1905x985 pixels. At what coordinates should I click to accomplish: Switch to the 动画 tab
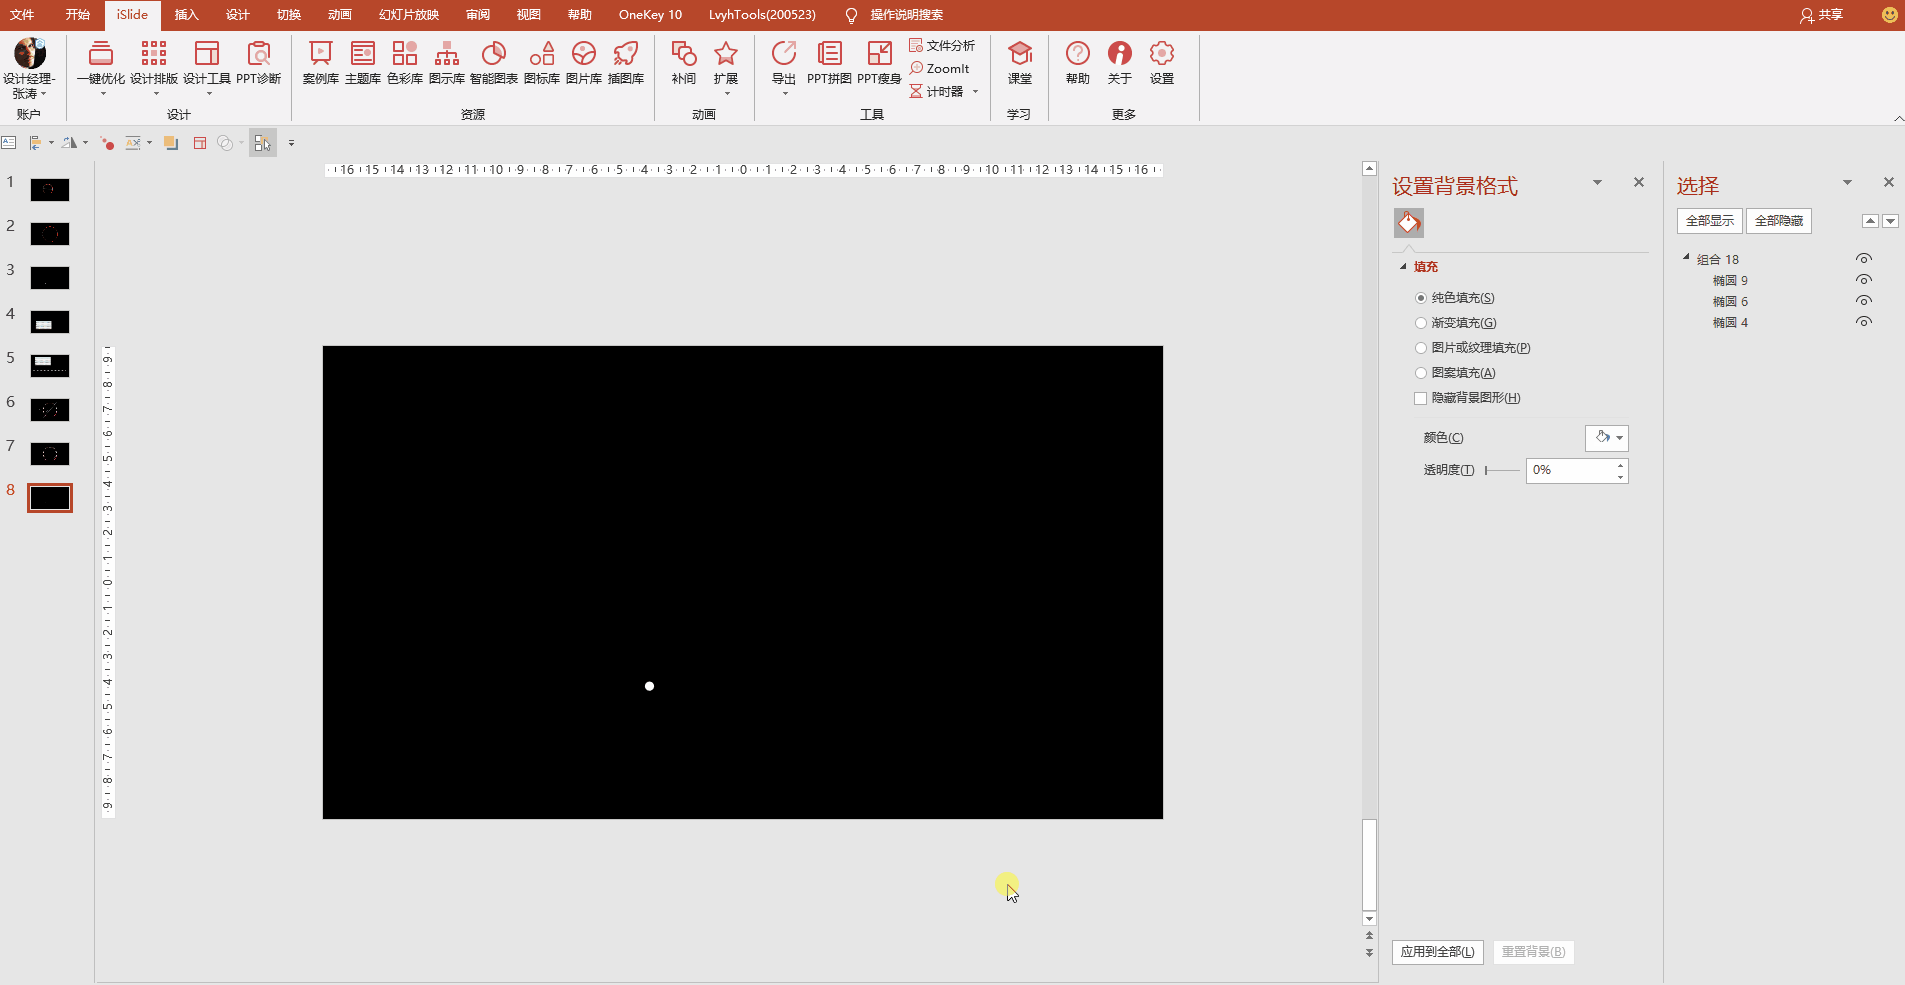tap(340, 15)
